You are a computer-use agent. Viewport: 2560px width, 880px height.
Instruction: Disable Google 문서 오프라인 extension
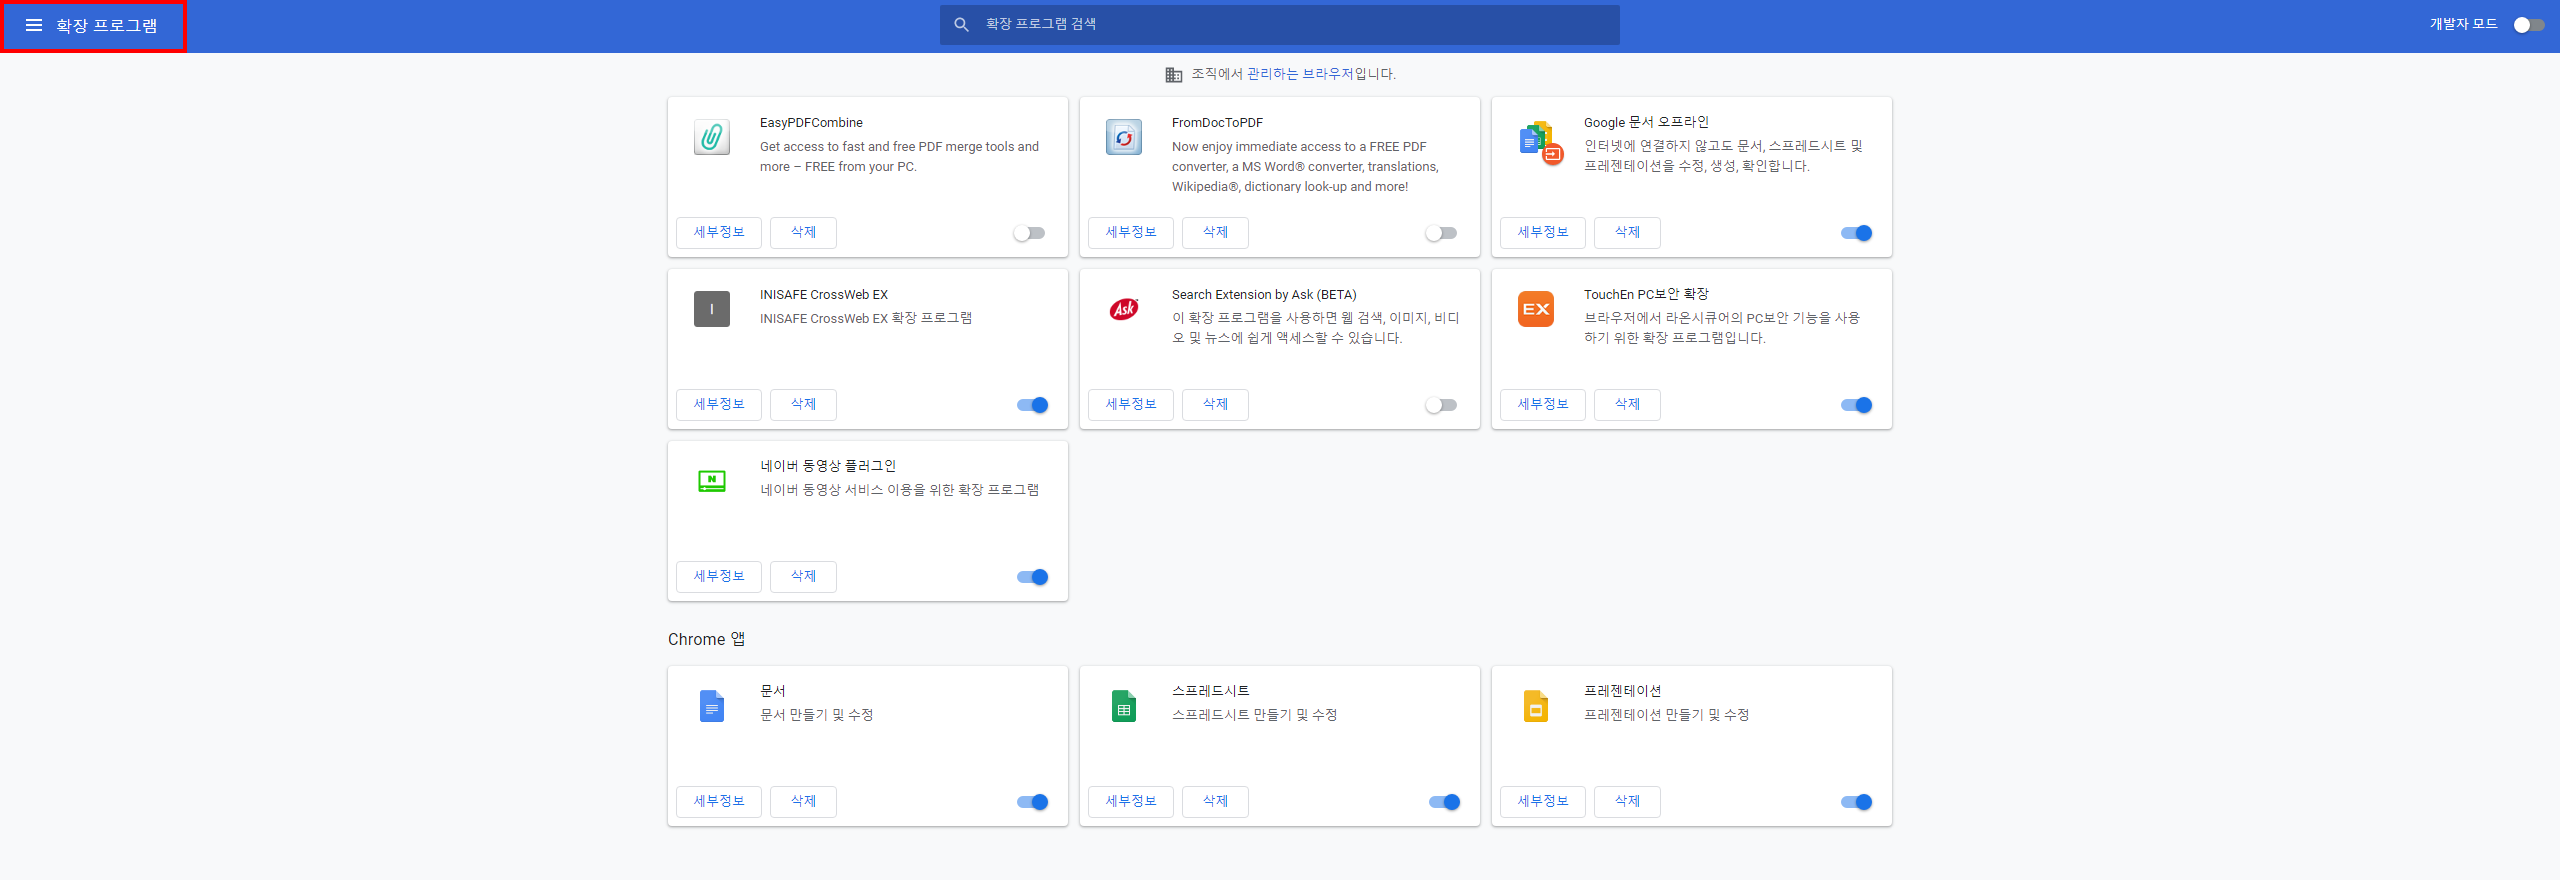pos(1857,233)
